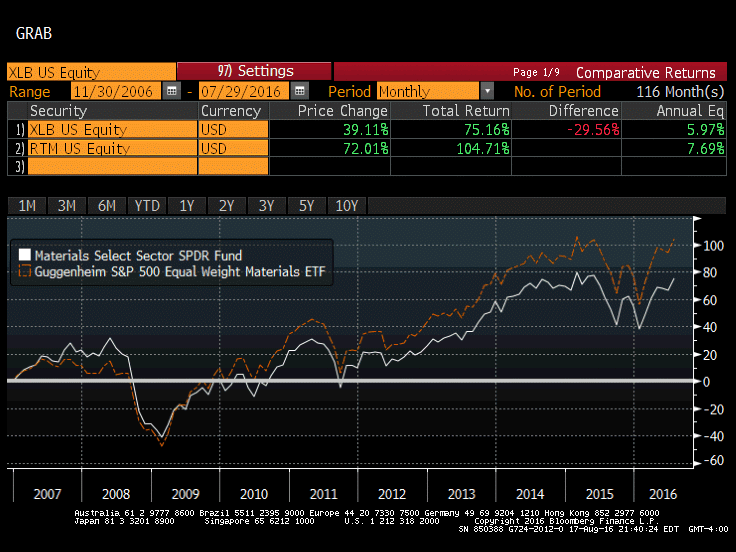
Task: Click the Comparative Returns title
Action: point(645,72)
